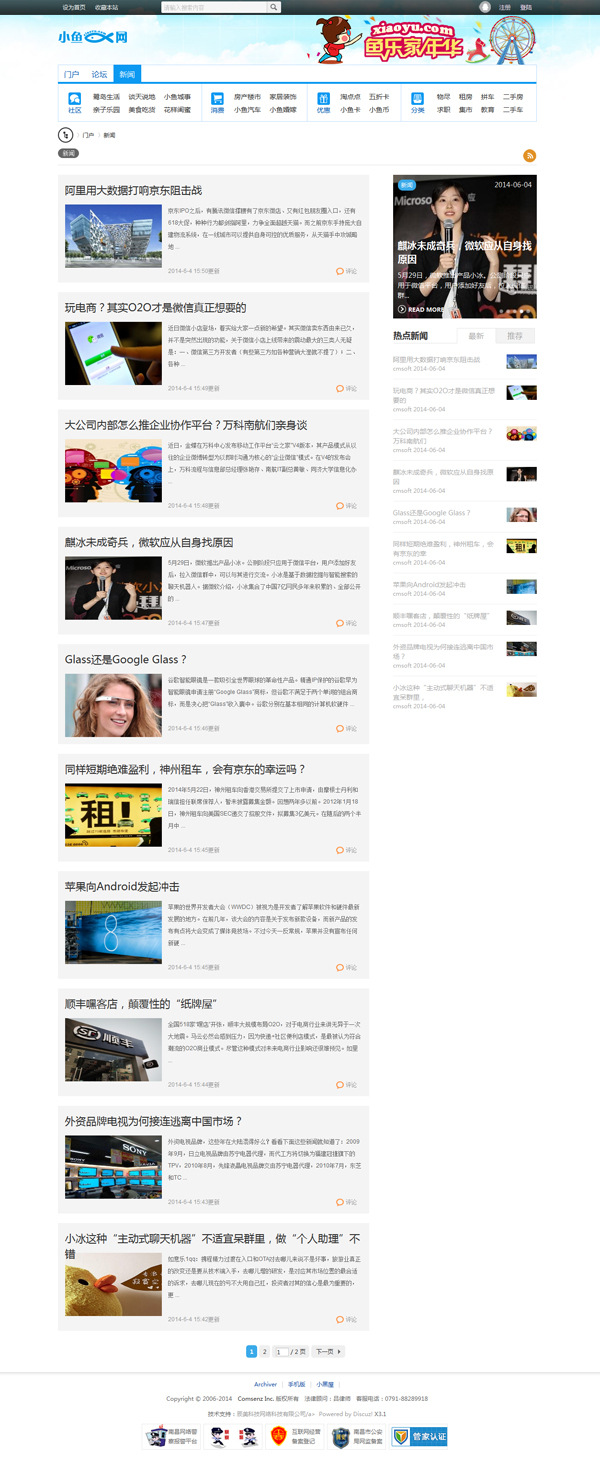Open the 手机版 mobile version footer link
Screen dimensions: 600x1464
[296, 1385]
